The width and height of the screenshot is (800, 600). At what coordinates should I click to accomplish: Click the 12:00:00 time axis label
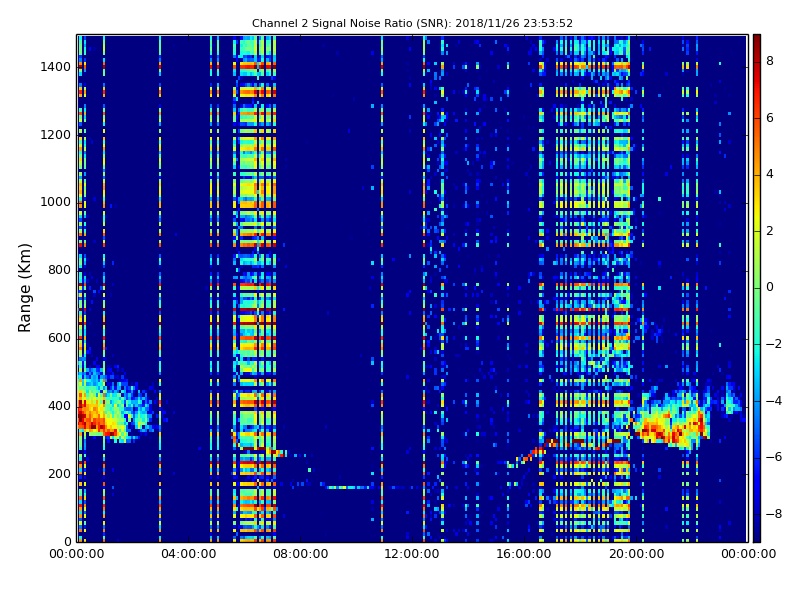tap(412, 554)
